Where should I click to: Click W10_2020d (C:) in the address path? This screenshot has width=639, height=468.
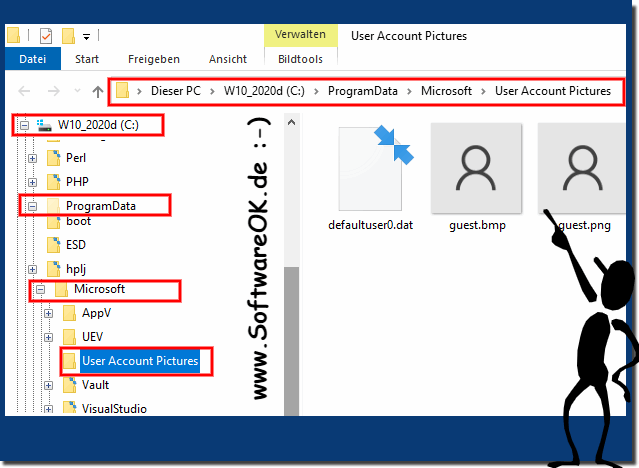pos(264,91)
